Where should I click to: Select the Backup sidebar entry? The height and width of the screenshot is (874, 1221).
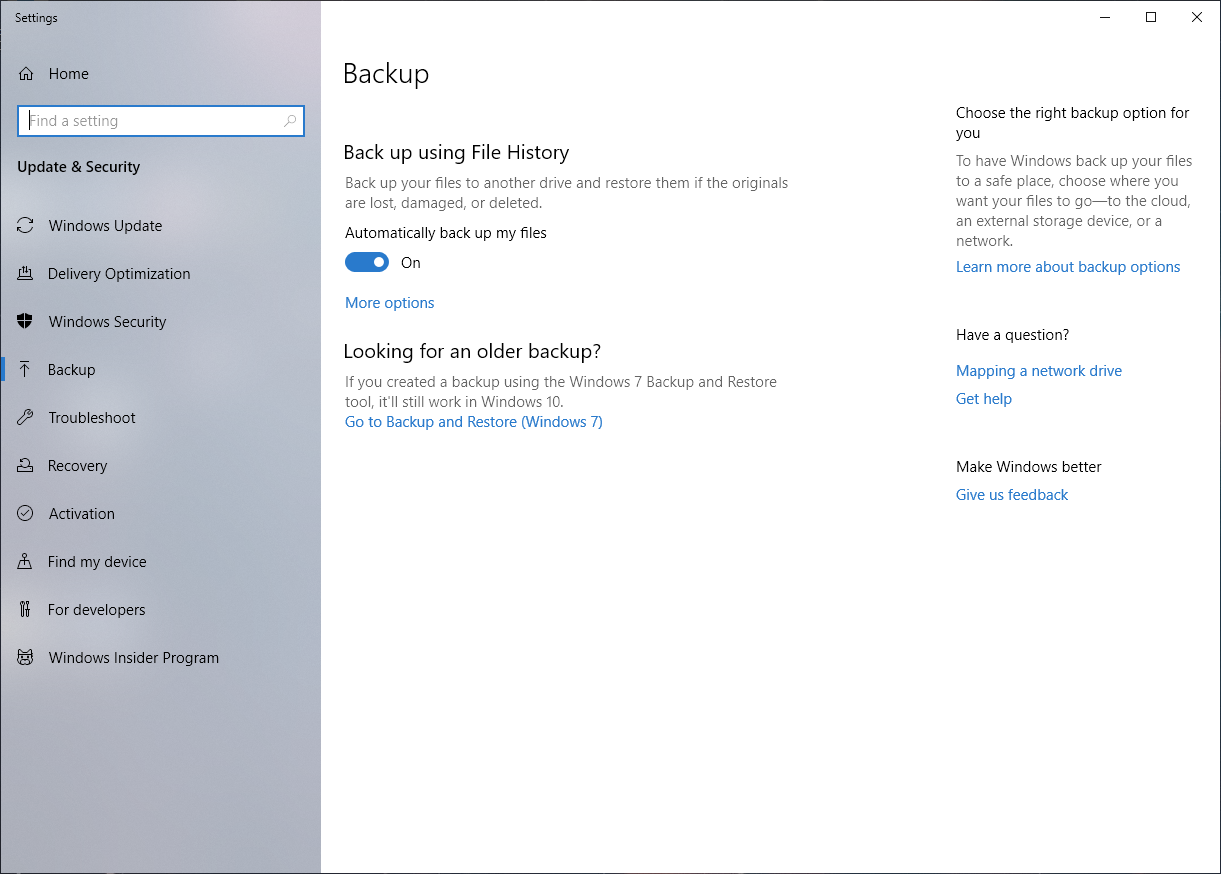pyautogui.click(x=160, y=370)
